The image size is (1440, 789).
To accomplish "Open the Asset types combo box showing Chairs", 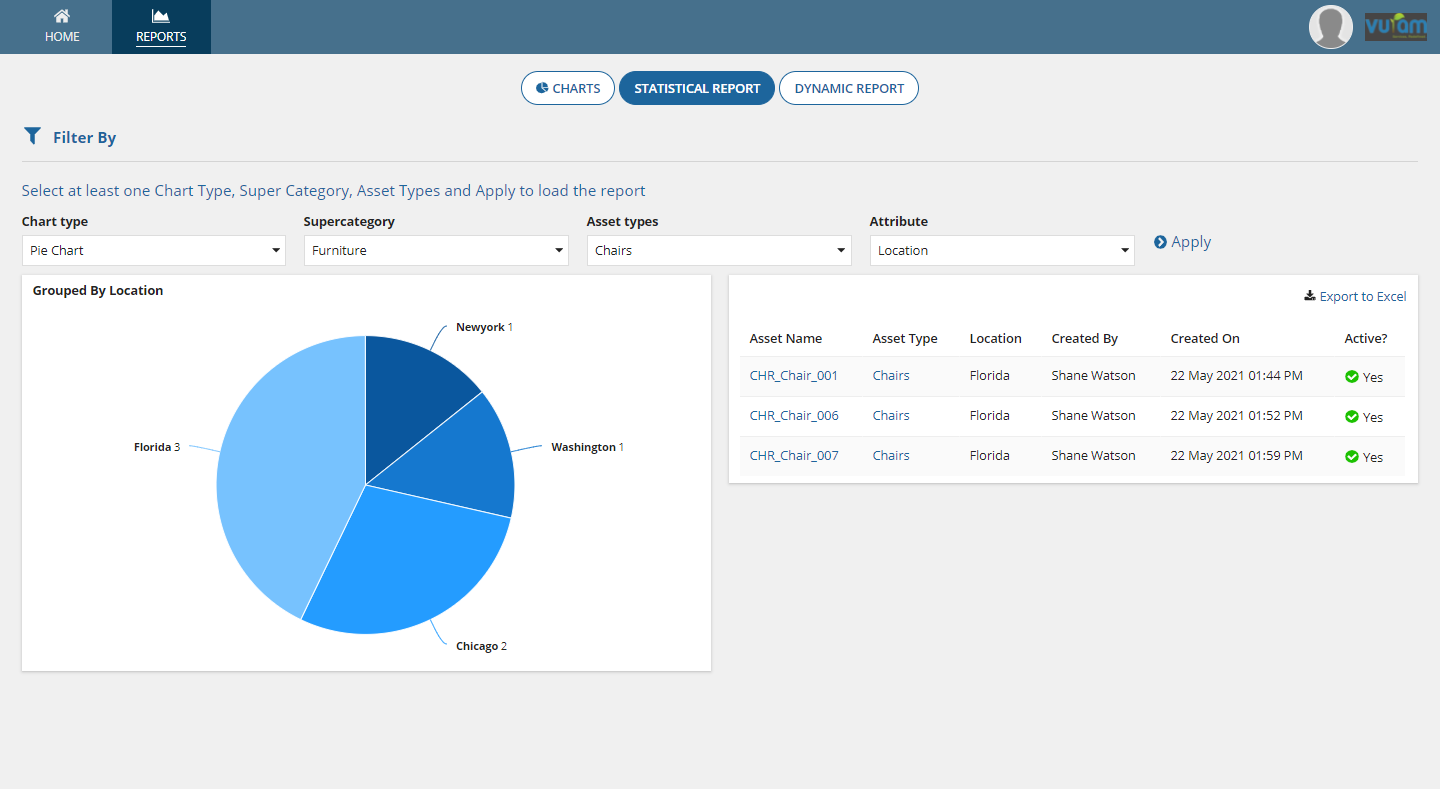I will click(x=718, y=250).
